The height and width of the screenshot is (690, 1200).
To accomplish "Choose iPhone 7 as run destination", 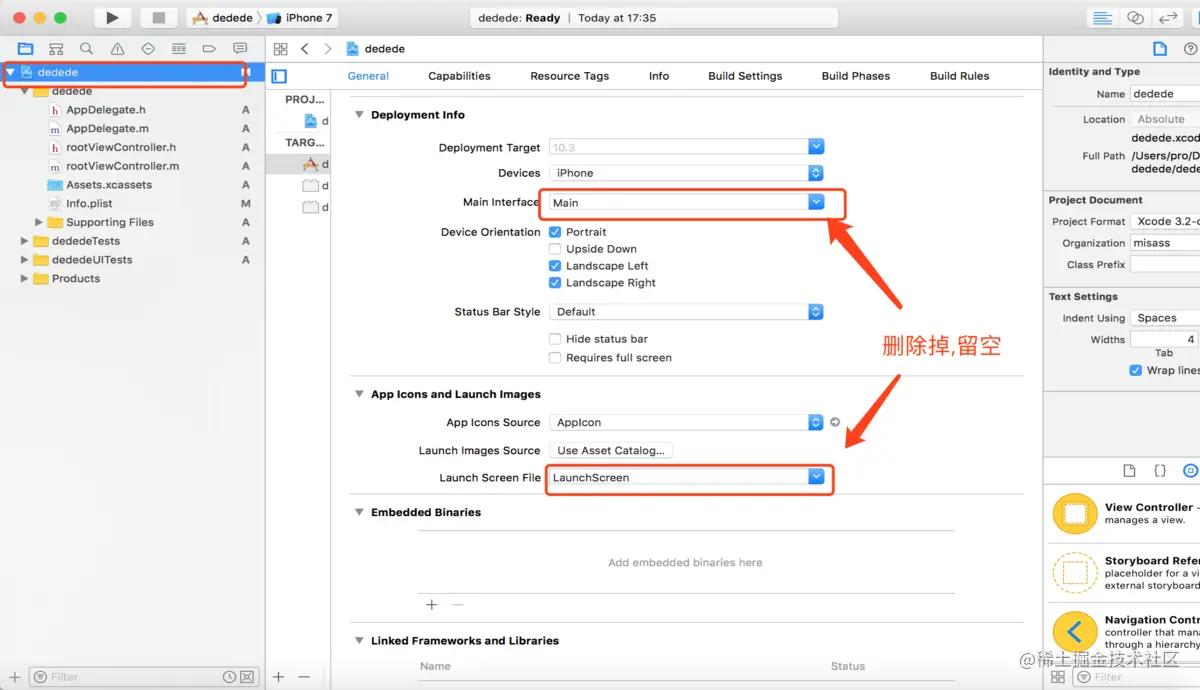I will 299,18.
